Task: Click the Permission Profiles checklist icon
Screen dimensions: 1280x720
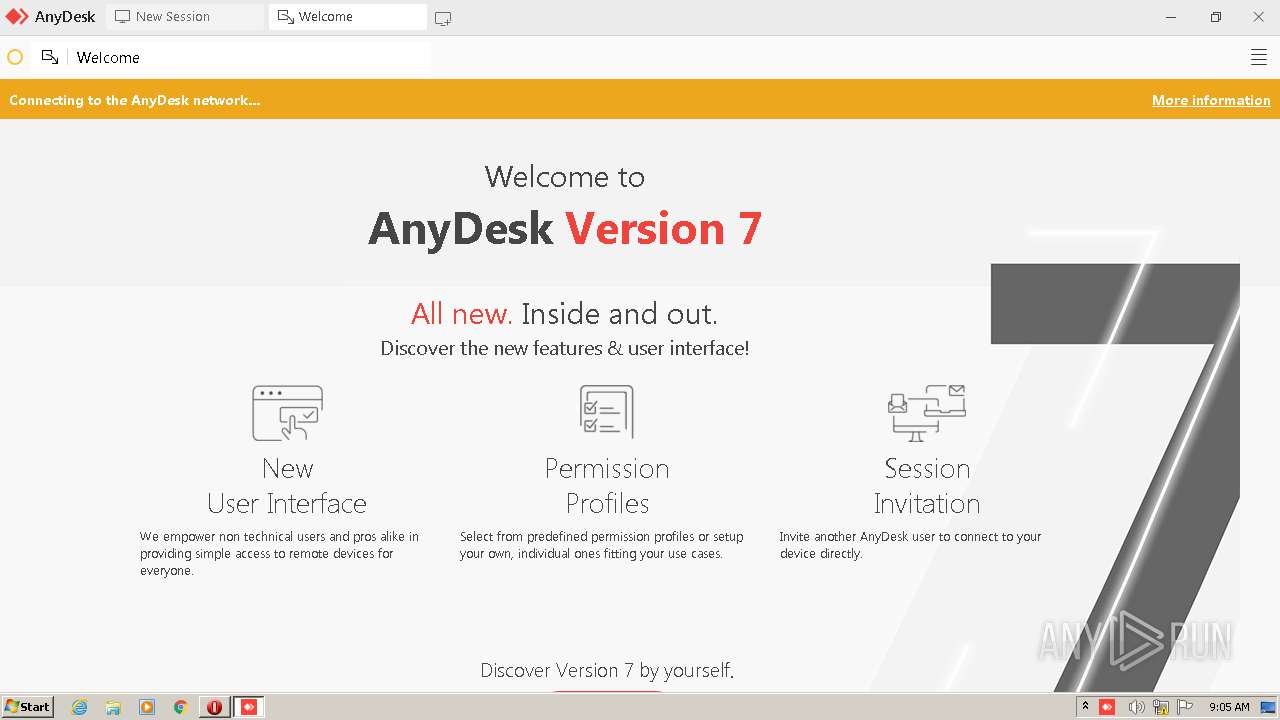Action: 607,411
